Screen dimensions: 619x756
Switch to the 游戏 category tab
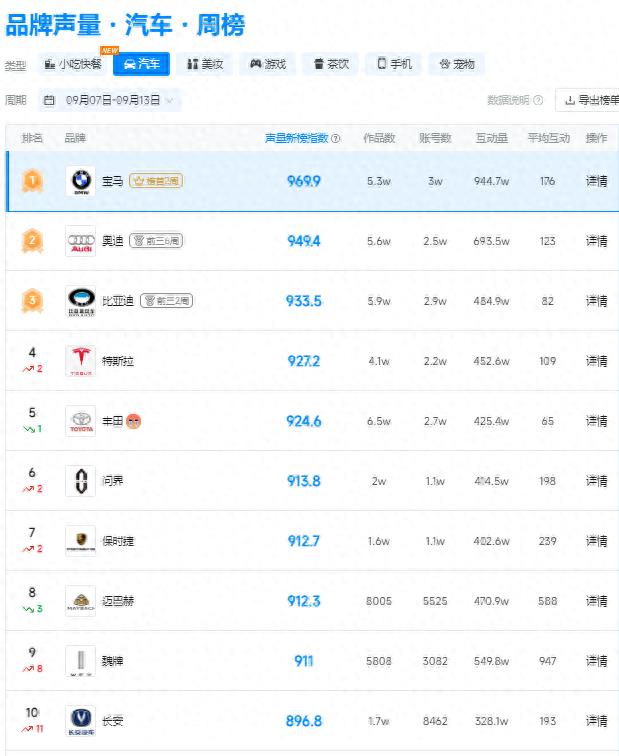tap(268, 64)
